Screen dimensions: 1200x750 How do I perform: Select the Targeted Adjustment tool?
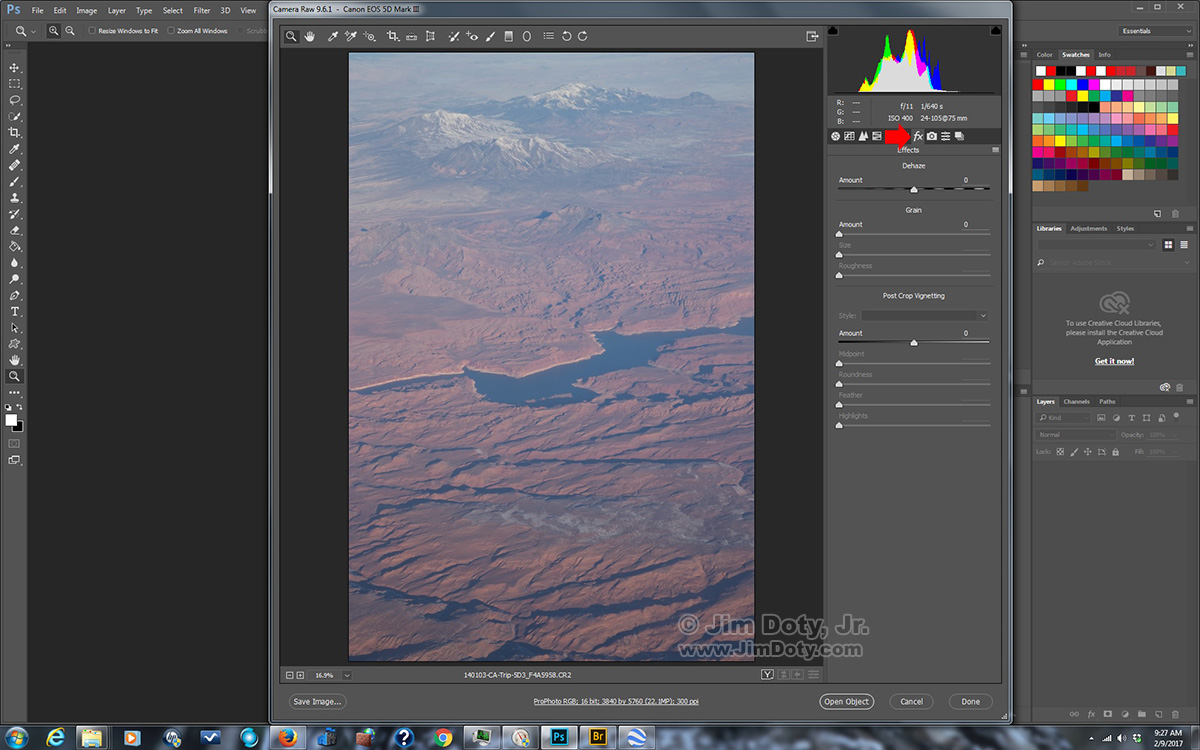(369, 36)
